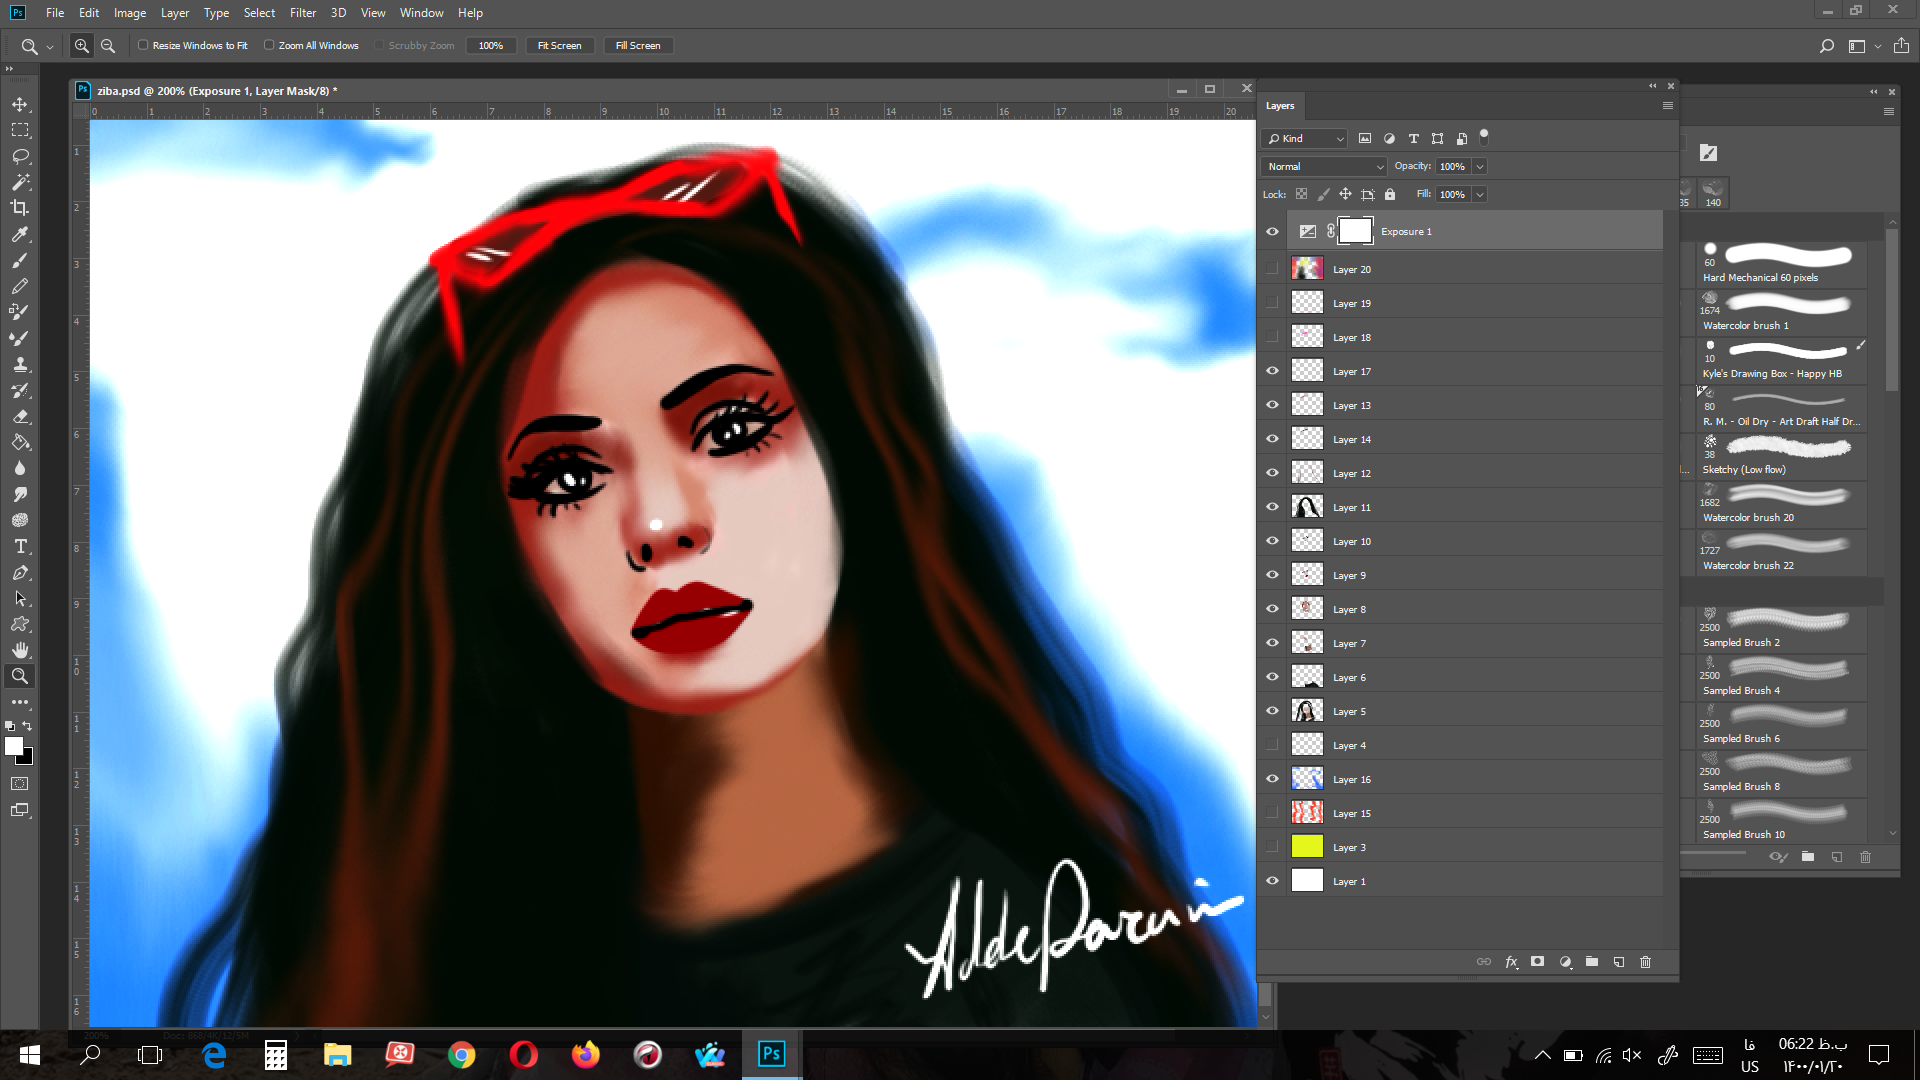Viewport: 1920px width, 1080px height.
Task: Click the Zoom In magnifier option
Action: [x=82, y=46]
